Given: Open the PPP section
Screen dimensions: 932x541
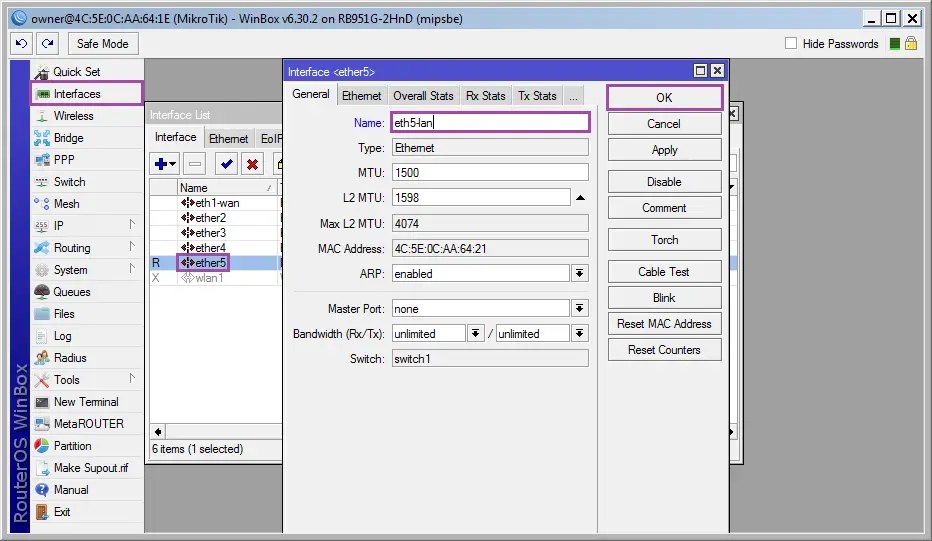Looking at the screenshot, I should pyautogui.click(x=87, y=160).
